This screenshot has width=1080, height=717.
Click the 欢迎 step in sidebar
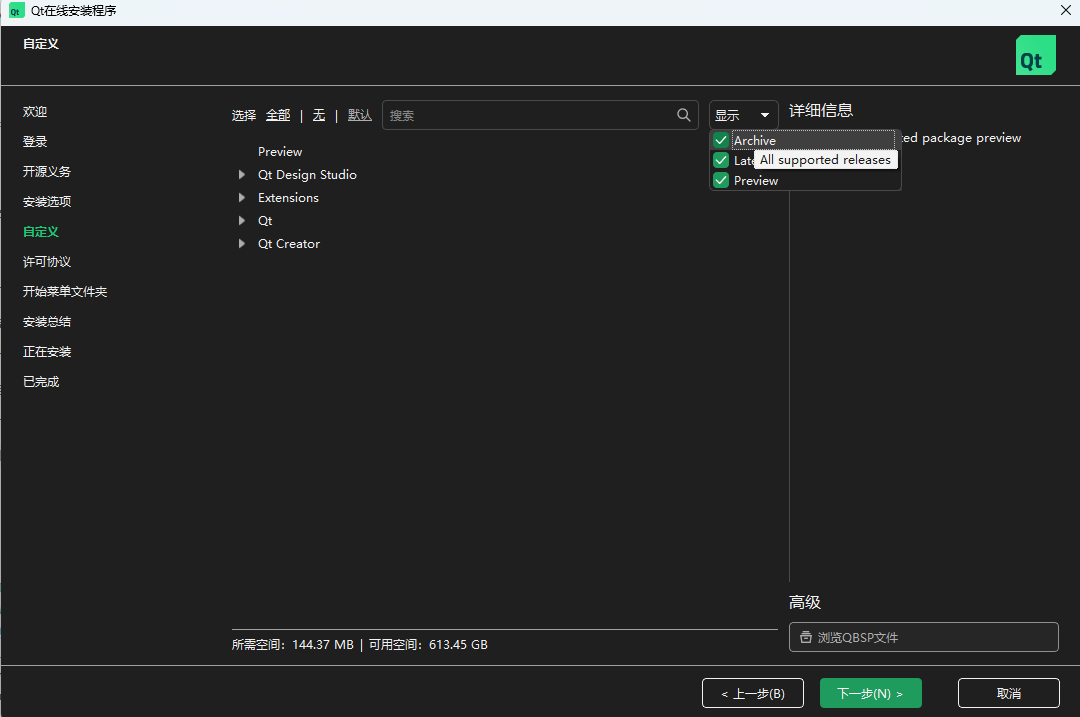34,112
